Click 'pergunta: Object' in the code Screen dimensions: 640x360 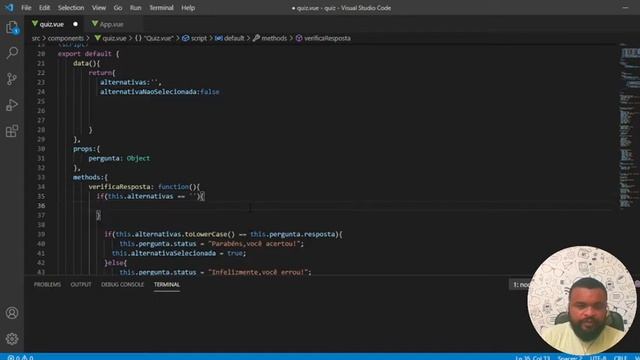(x=119, y=158)
